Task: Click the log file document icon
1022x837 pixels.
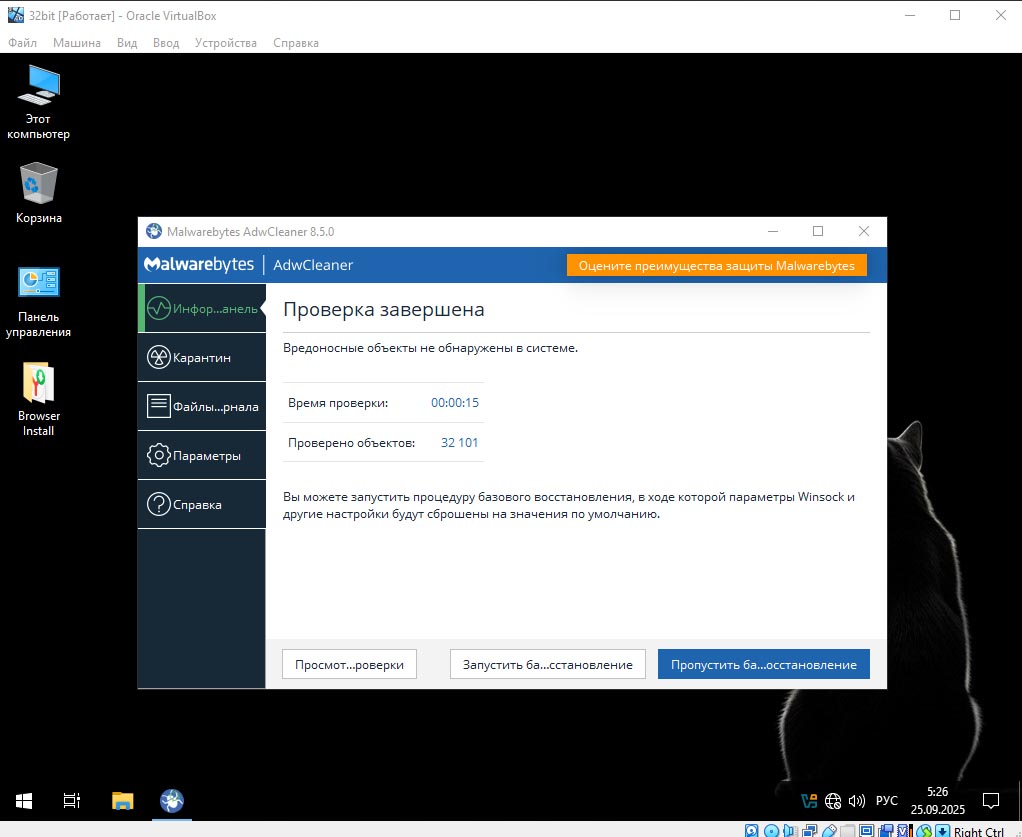Action: click(x=158, y=406)
